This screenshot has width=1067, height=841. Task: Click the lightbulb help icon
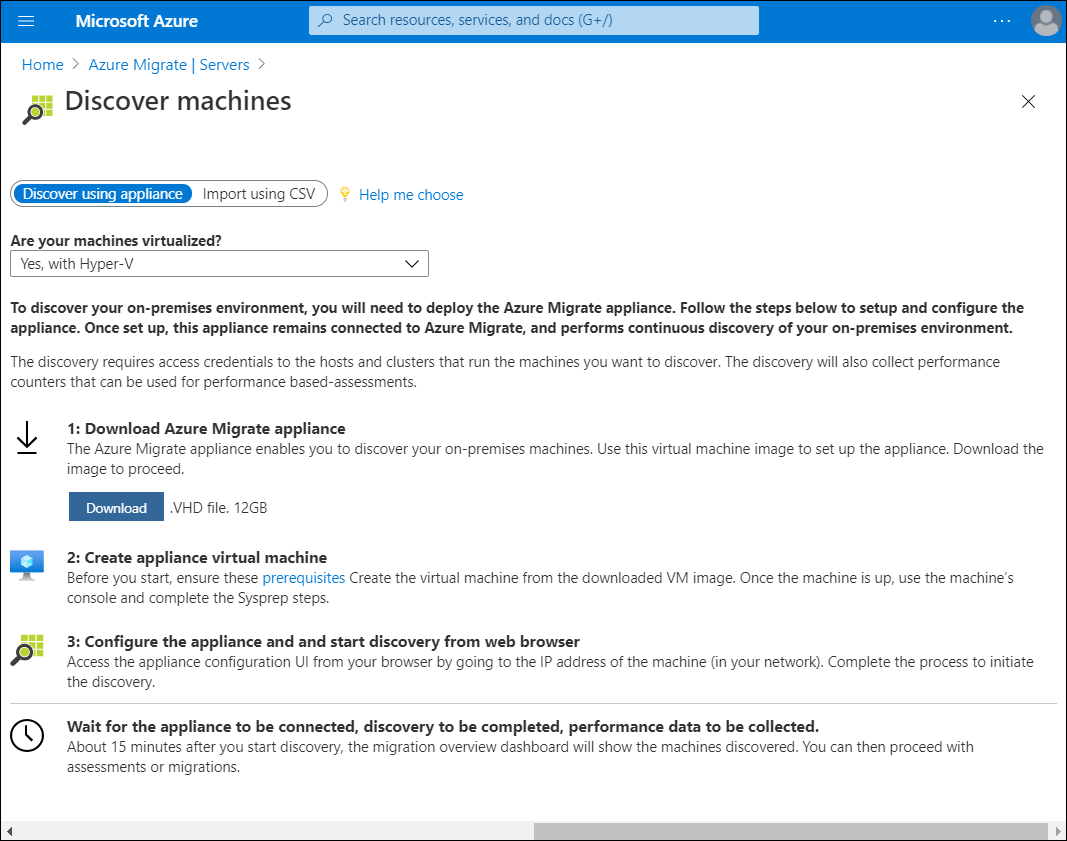tap(345, 195)
